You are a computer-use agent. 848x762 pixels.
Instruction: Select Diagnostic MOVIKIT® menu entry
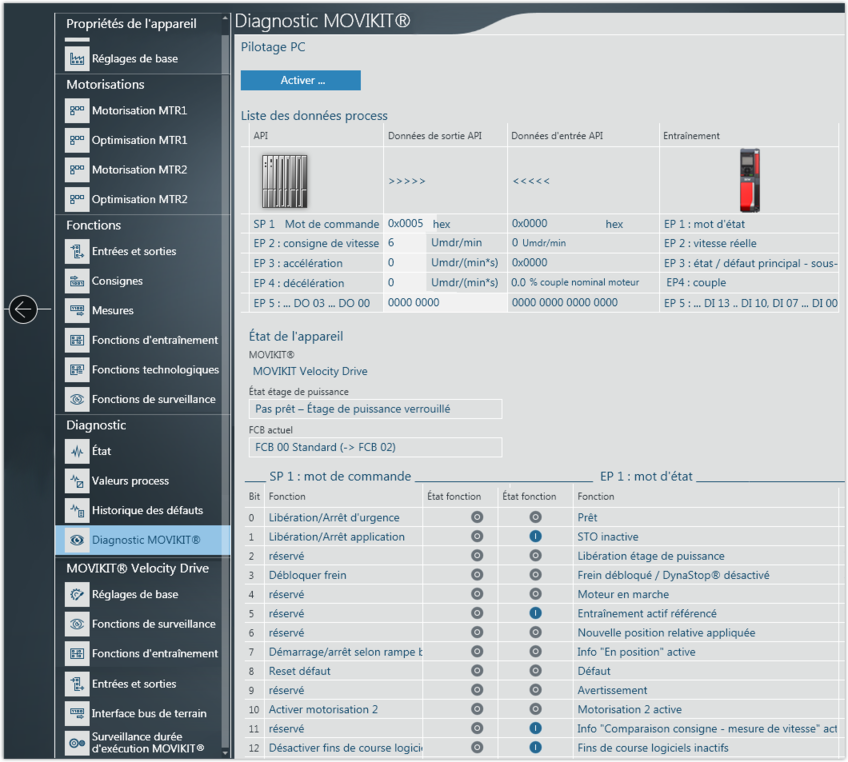[x=145, y=540]
